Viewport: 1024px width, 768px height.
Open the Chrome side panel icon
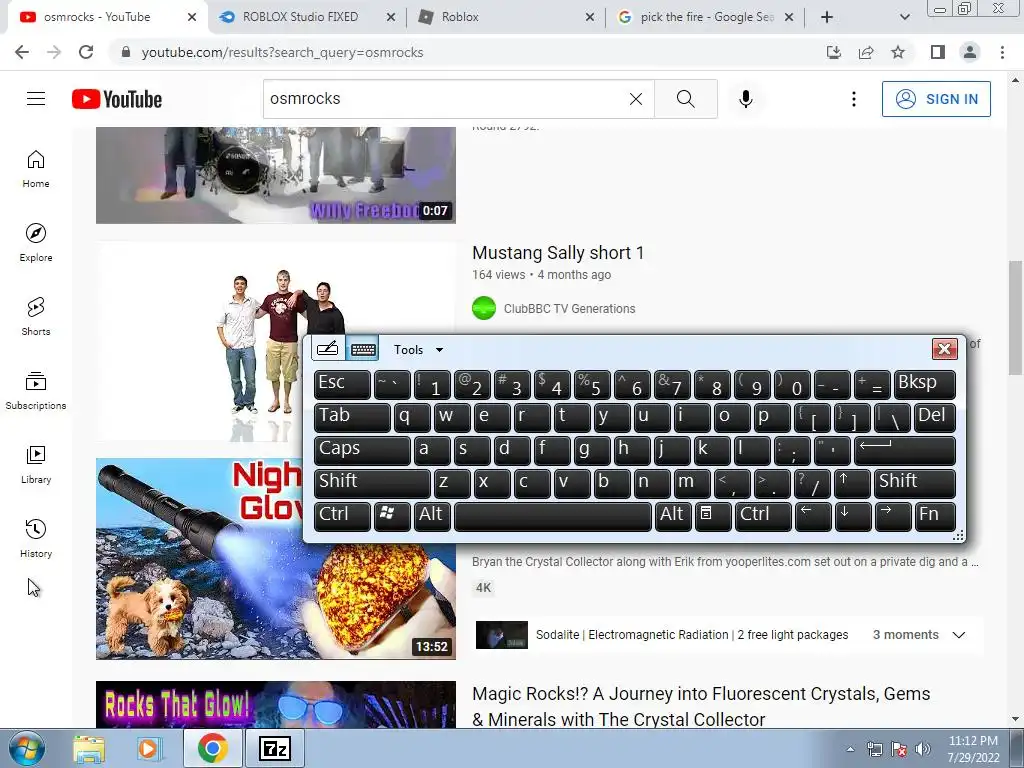point(938,52)
